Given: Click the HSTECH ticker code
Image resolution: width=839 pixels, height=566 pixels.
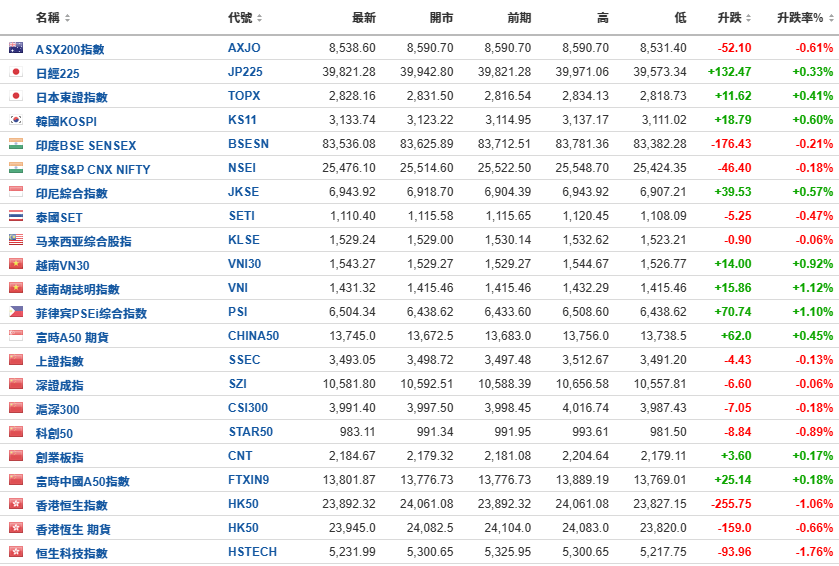Looking at the screenshot, I should 253,552.
